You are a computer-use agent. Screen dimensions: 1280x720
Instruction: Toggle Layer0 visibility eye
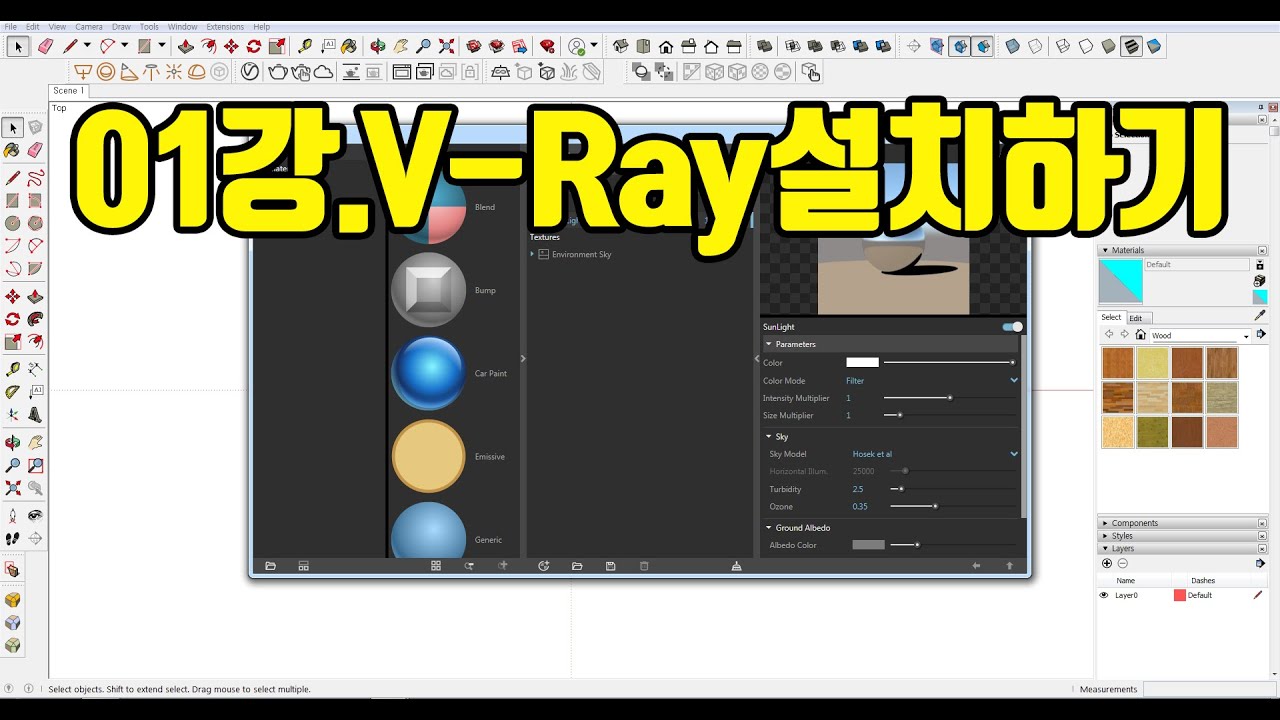point(1104,595)
